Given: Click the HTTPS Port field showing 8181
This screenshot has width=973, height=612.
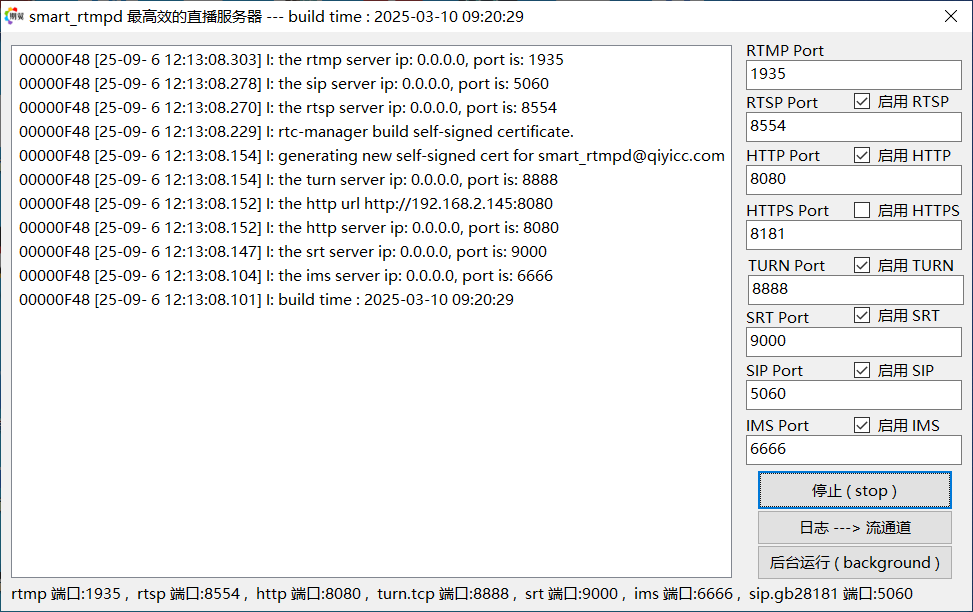Looking at the screenshot, I should pos(854,235).
